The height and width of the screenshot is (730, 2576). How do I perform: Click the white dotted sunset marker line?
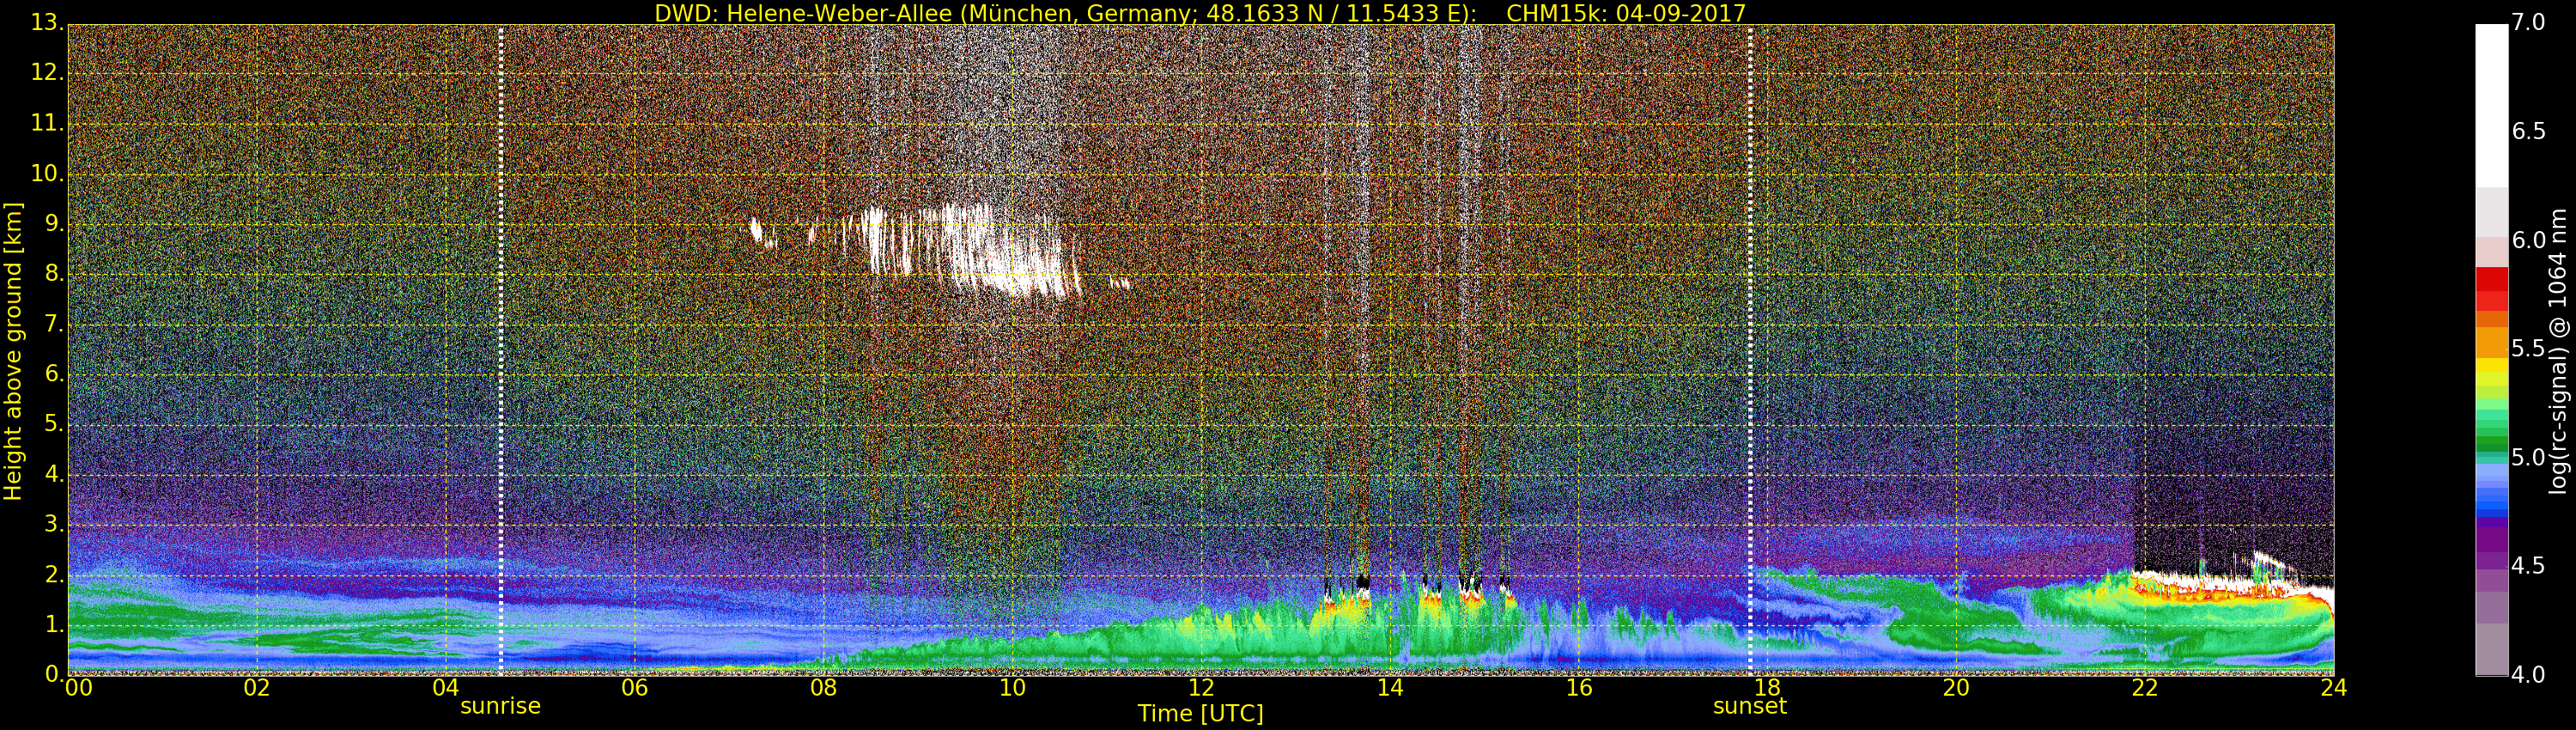[x=1750, y=349]
